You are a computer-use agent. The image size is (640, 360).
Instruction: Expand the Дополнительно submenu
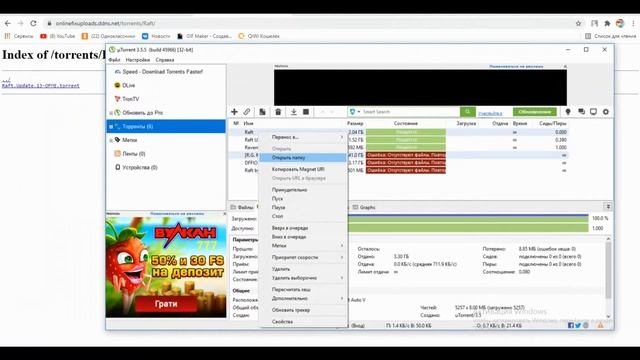click(x=304, y=298)
